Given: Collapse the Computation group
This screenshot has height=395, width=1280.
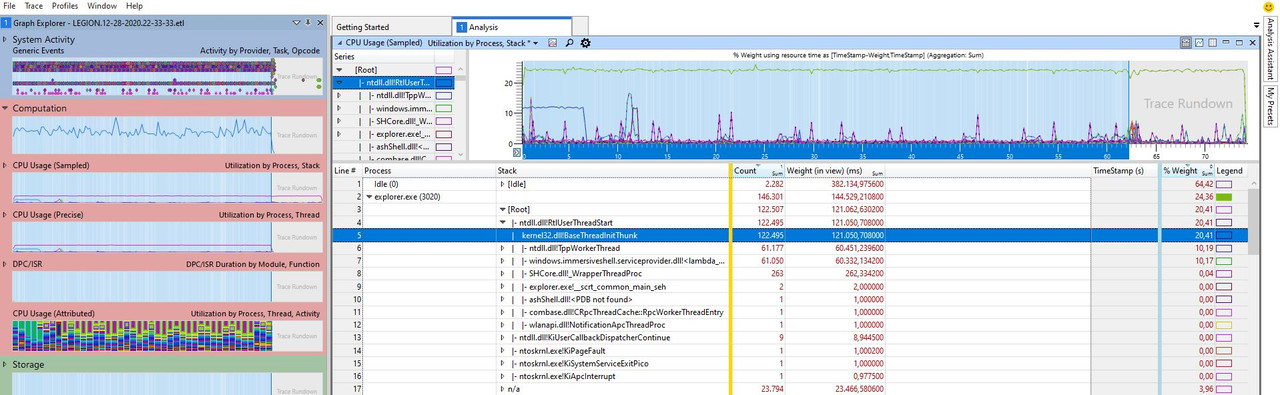Looking at the screenshot, I should pyautogui.click(x=6, y=108).
